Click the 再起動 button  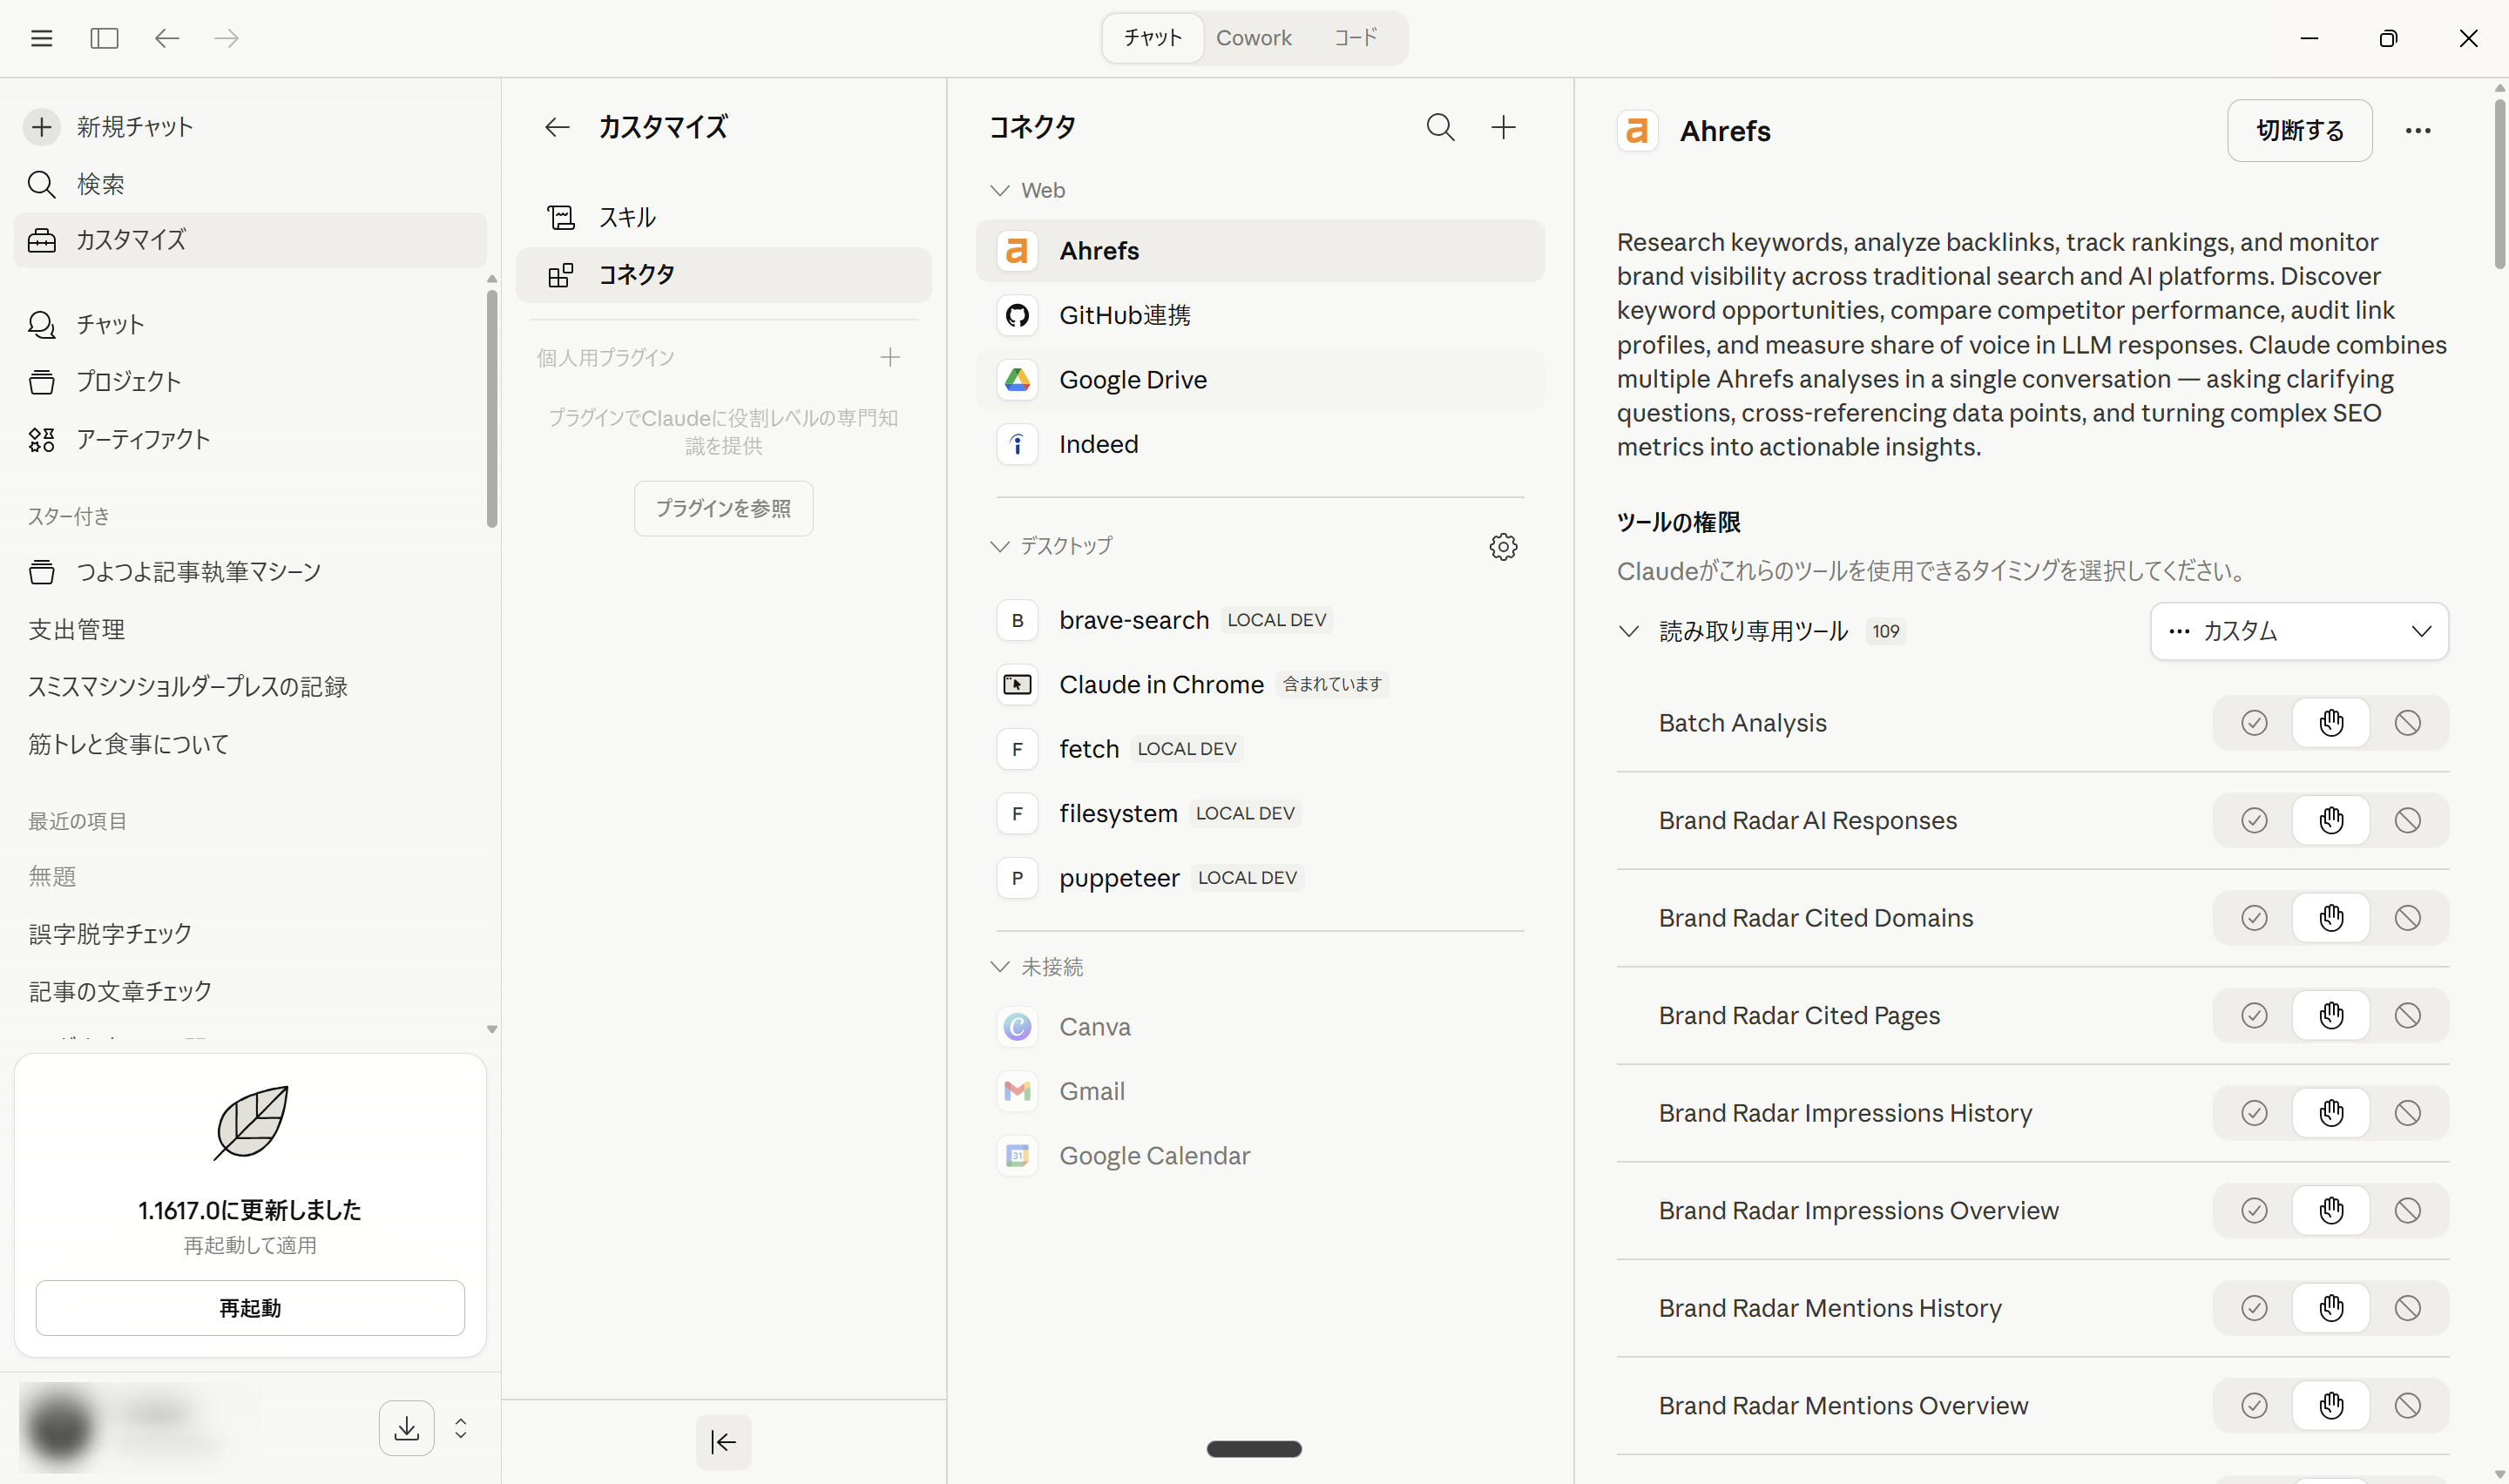coord(250,1307)
